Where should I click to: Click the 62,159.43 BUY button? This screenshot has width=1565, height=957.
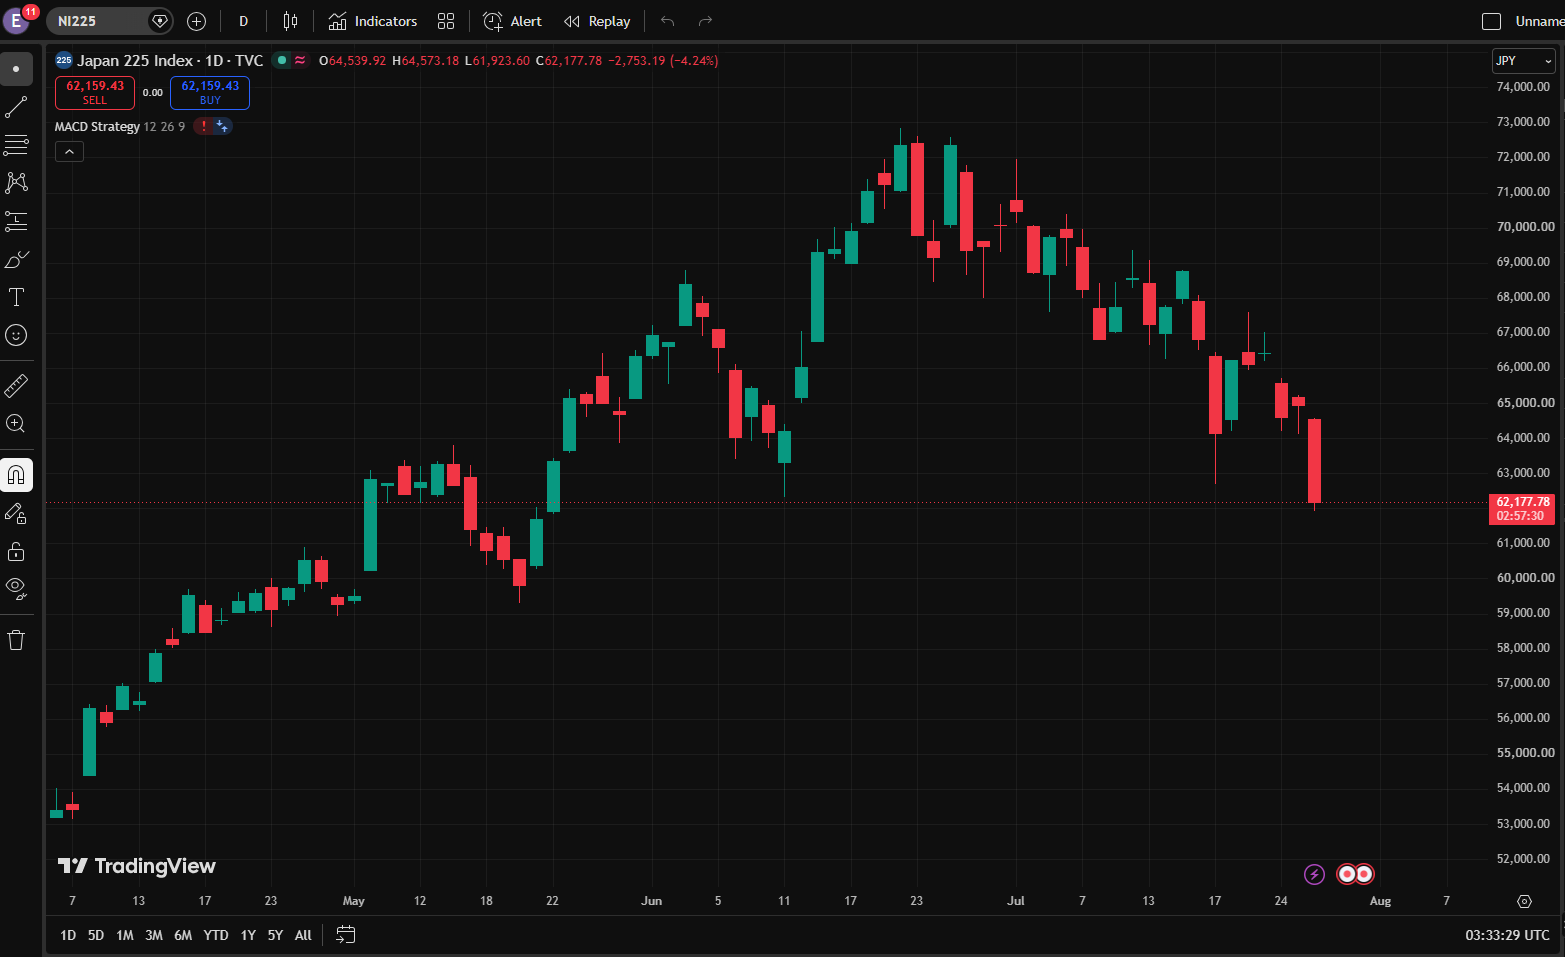click(210, 93)
